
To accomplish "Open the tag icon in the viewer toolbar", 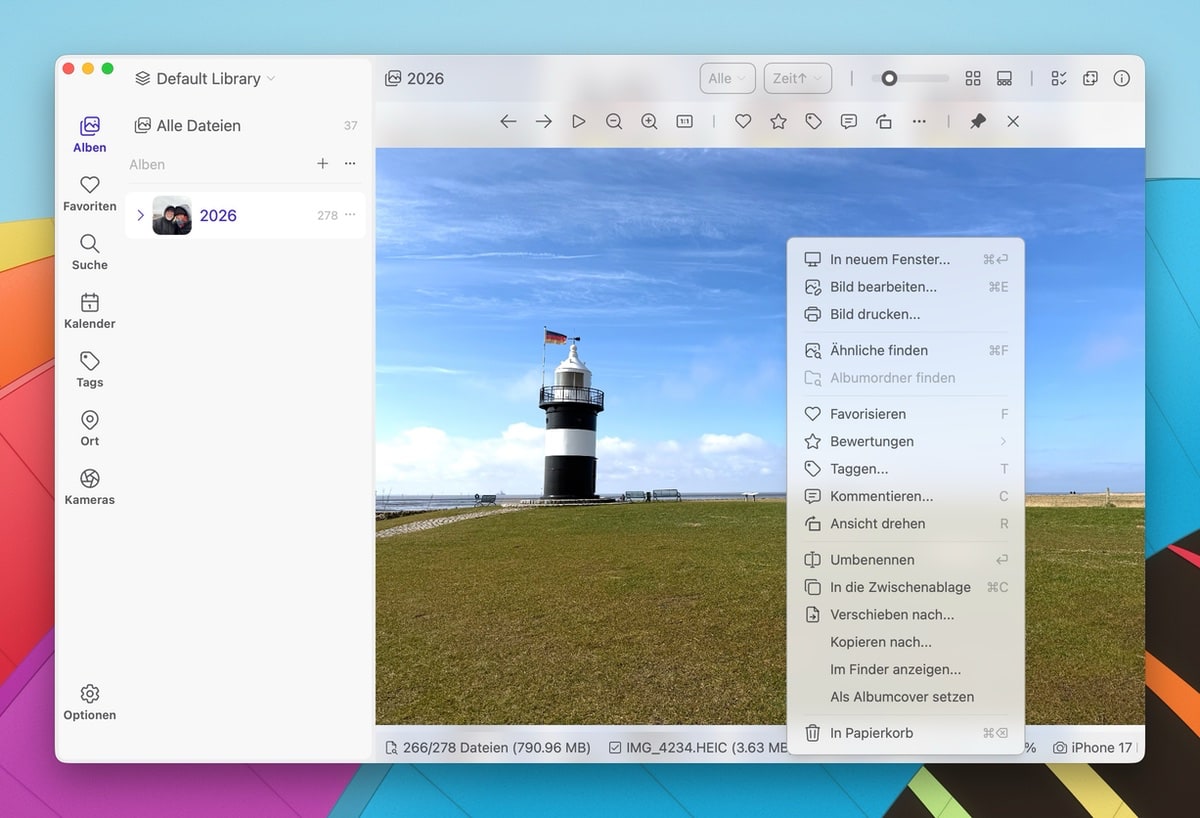I will point(813,121).
